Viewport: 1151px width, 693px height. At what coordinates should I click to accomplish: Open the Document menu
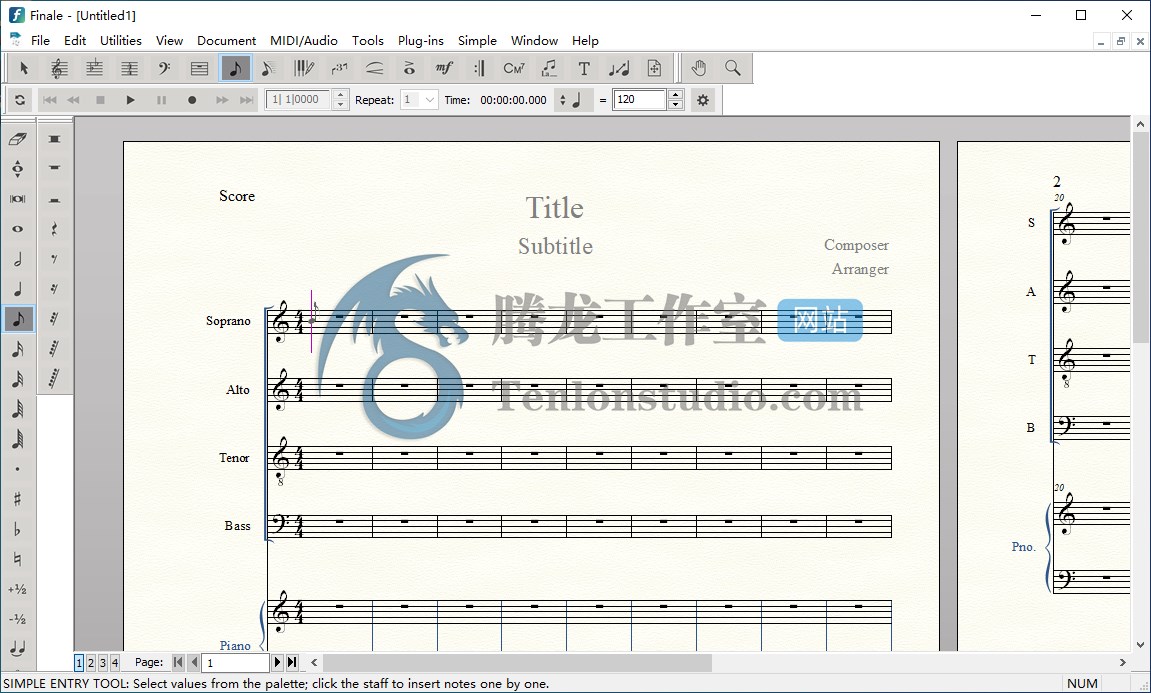[226, 40]
